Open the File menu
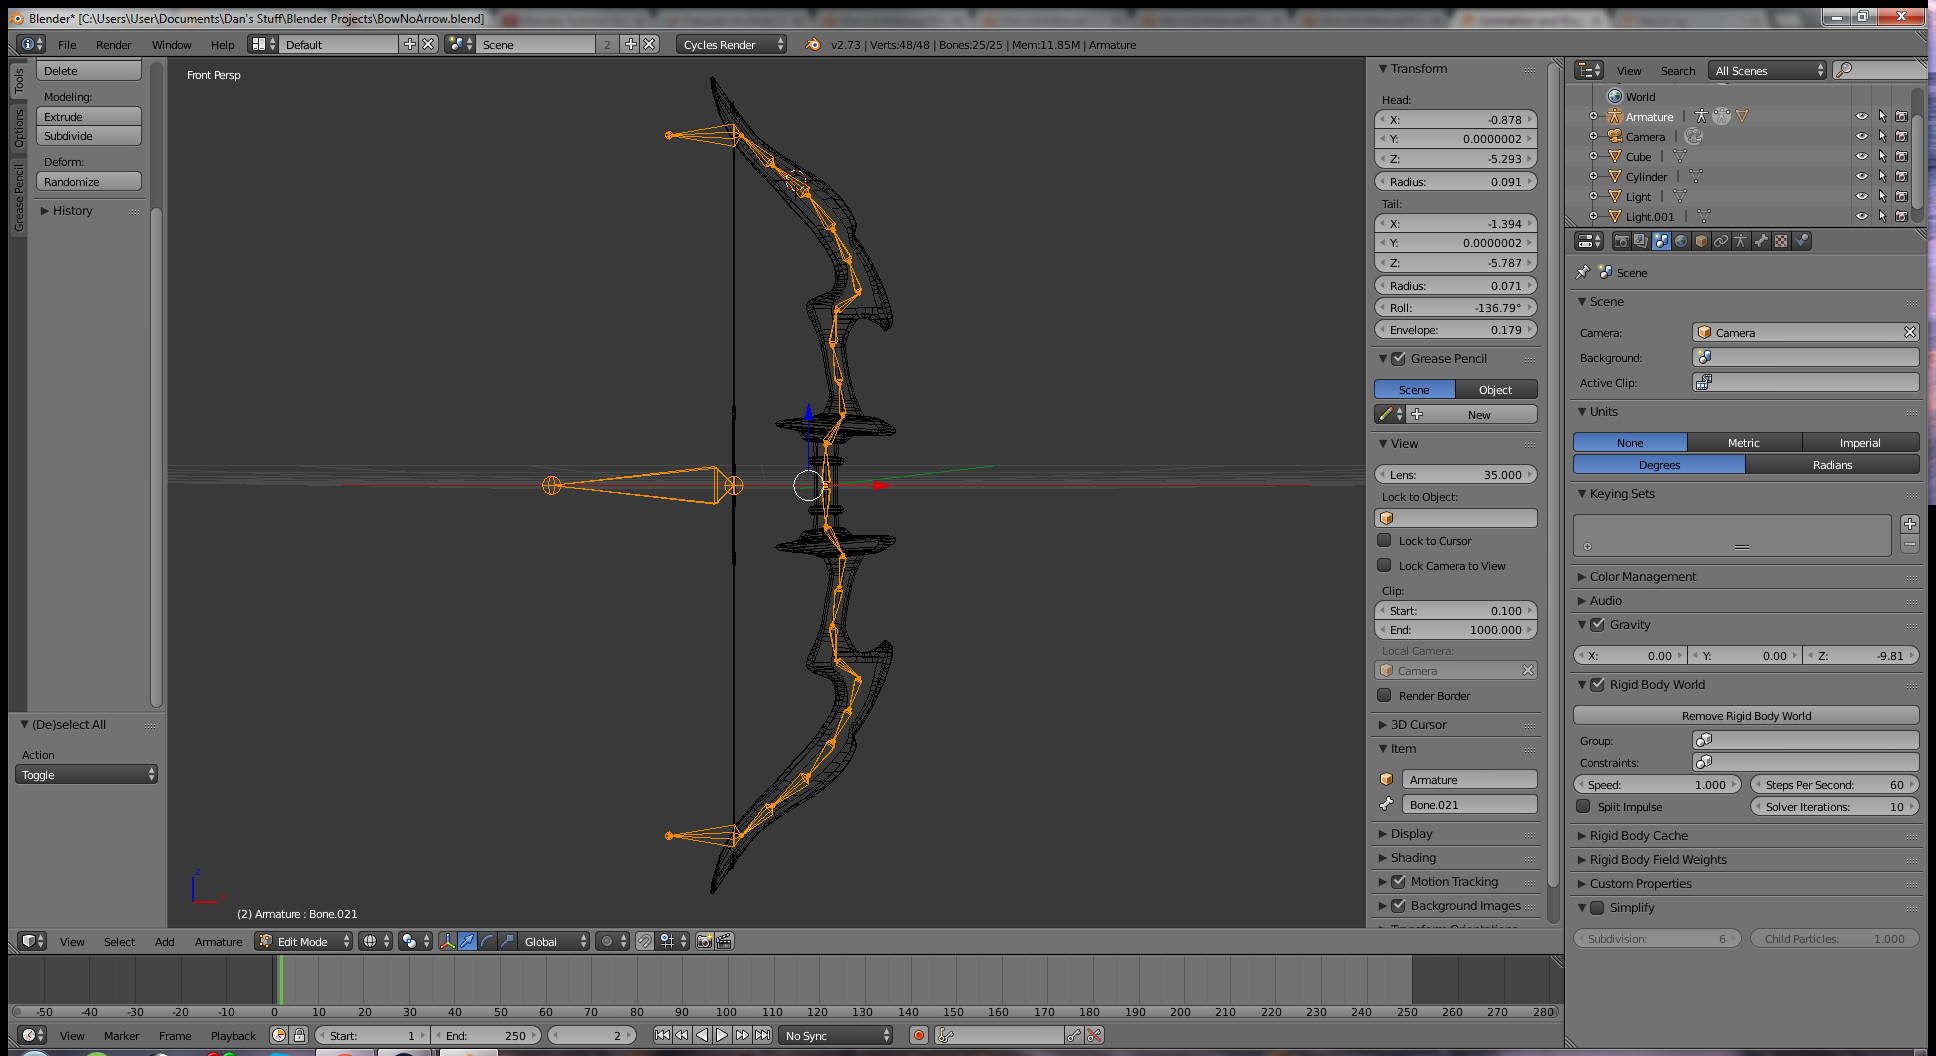Viewport: 1936px width, 1056px height. [x=67, y=44]
